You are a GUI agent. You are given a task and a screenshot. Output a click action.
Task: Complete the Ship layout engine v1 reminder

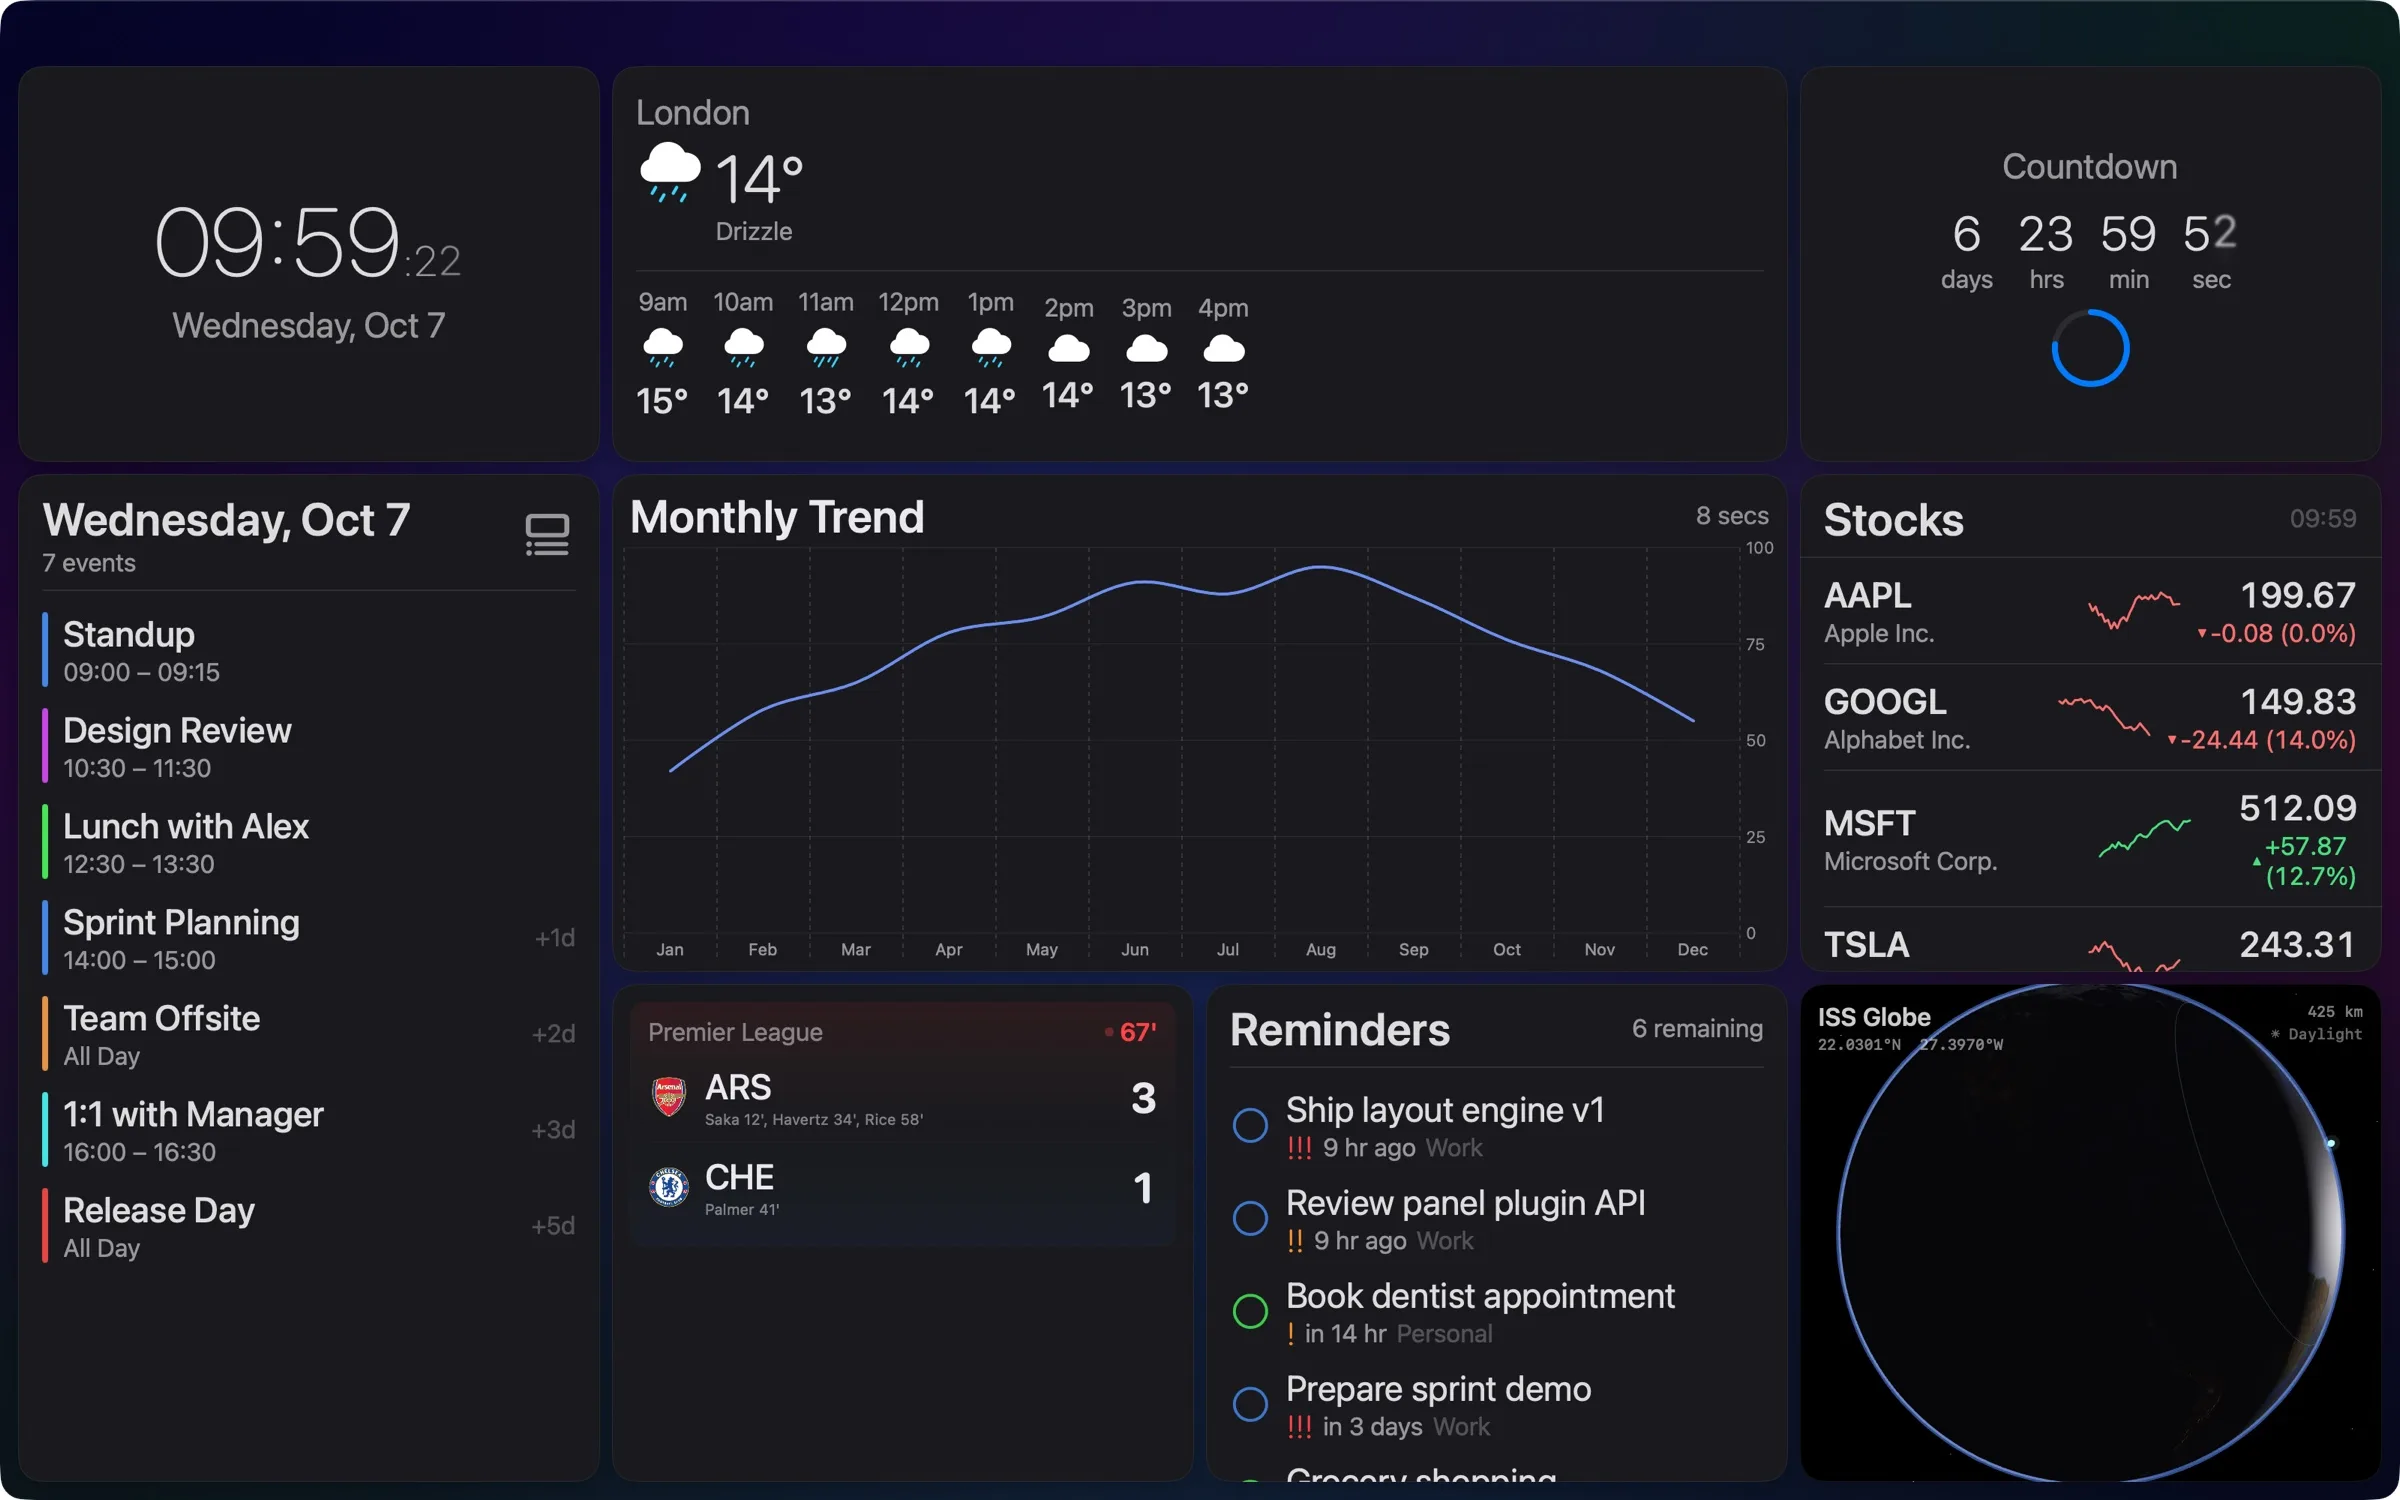(x=1250, y=1125)
